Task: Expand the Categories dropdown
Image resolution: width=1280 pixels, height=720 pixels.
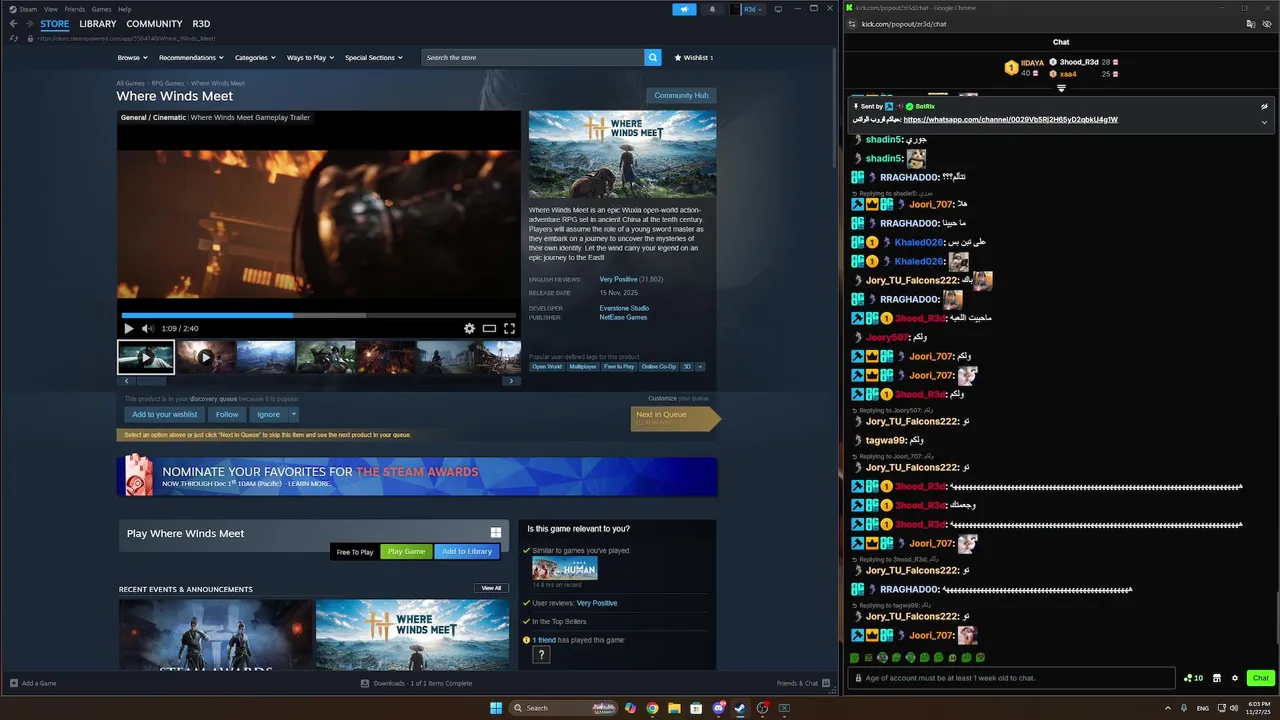Action: click(x=255, y=58)
